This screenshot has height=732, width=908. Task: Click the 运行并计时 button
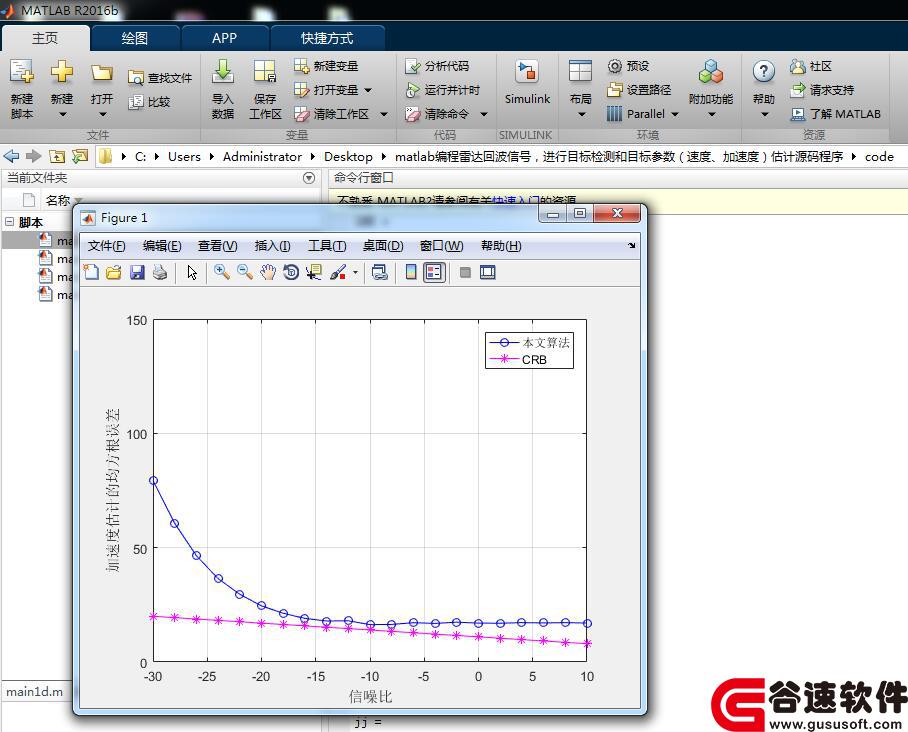443,90
